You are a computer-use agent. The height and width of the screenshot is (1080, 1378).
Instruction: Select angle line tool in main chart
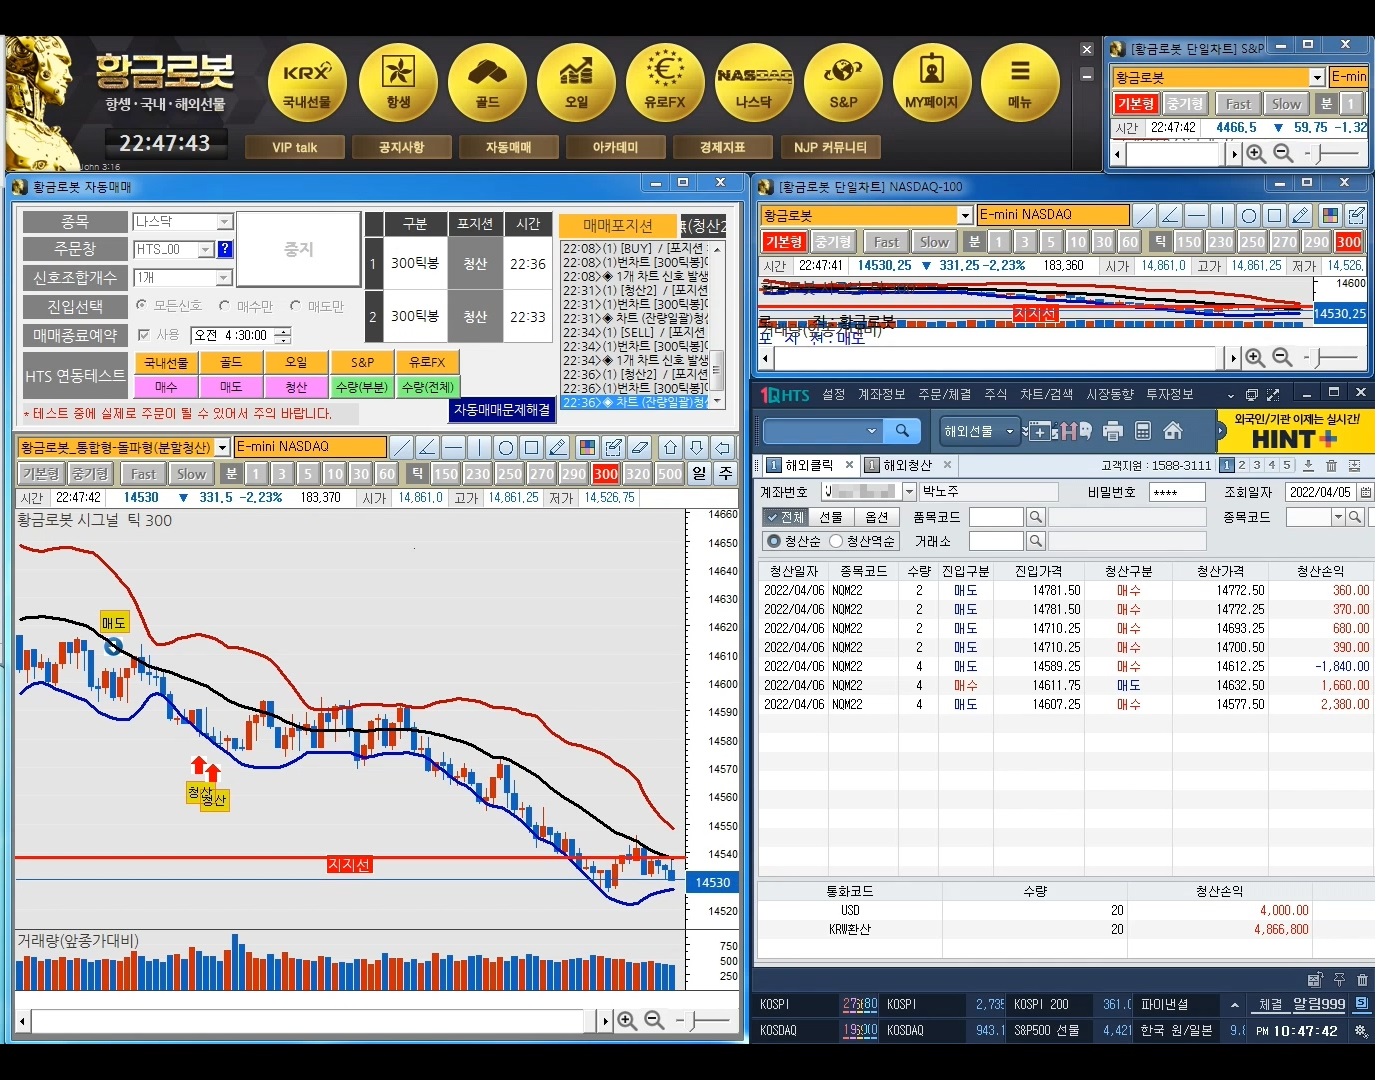coord(427,447)
